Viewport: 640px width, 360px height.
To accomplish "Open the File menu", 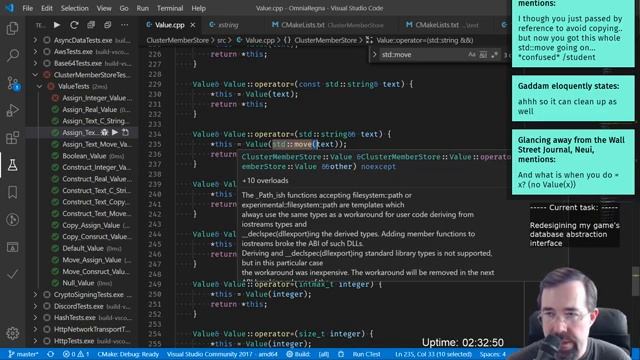I will click(28, 8).
